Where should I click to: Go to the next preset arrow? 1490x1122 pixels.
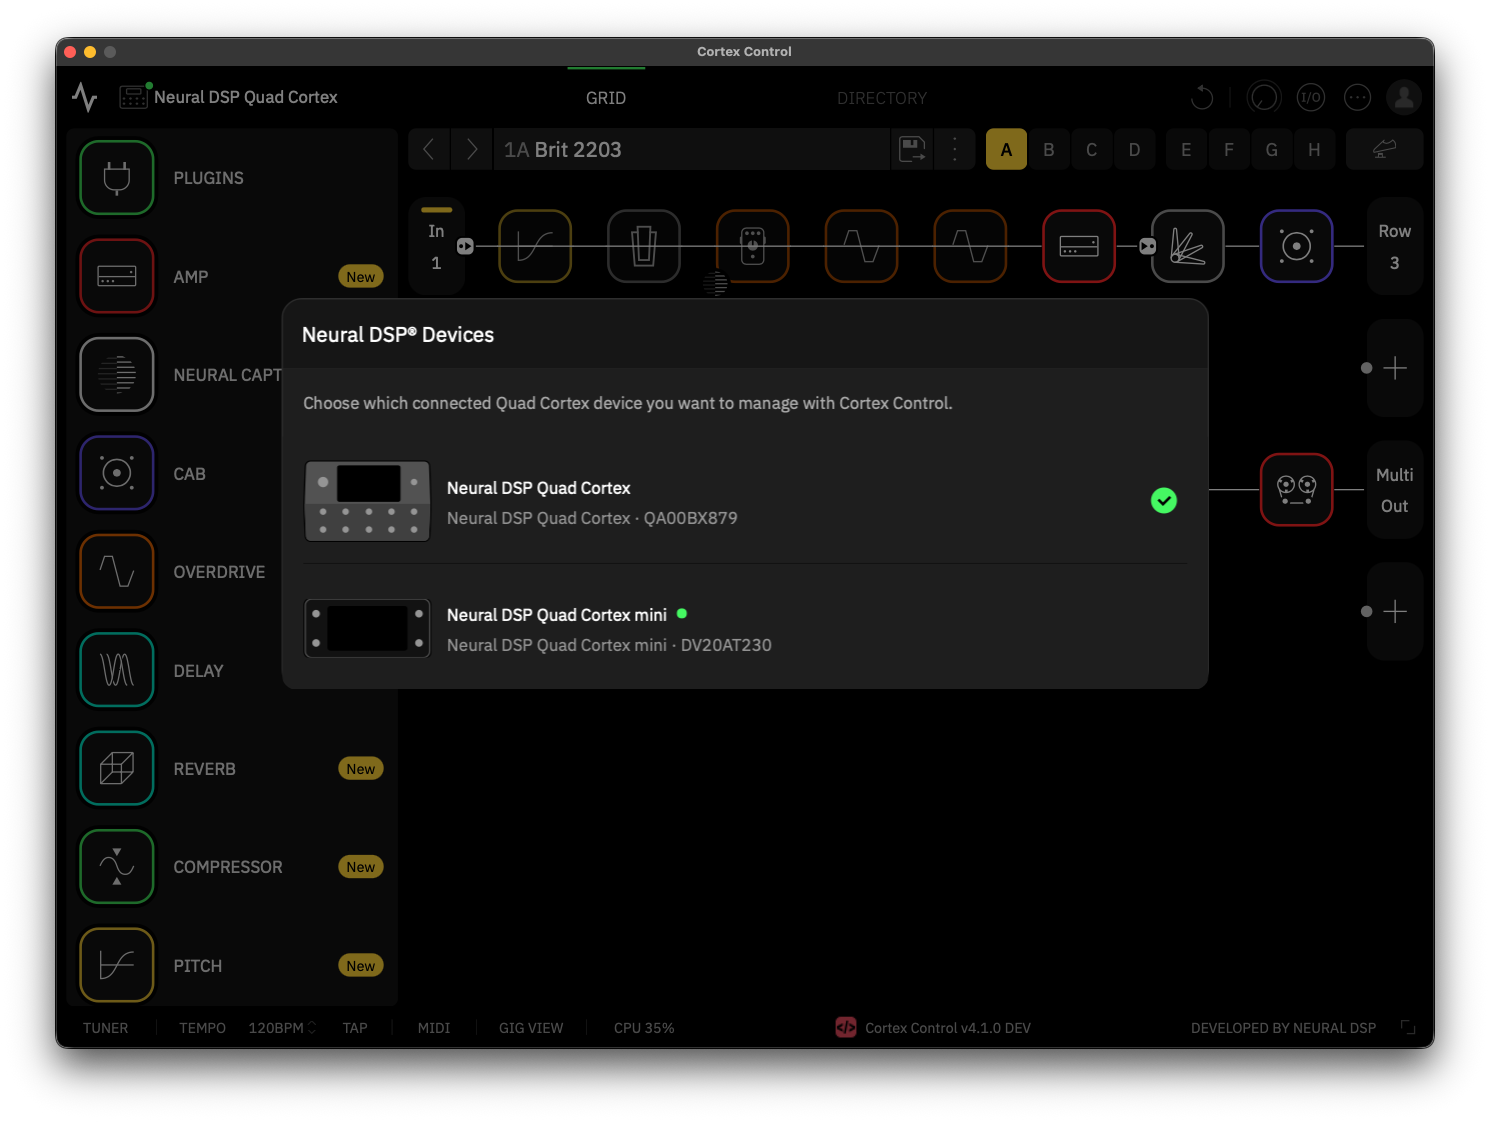click(x=472, y=149)
